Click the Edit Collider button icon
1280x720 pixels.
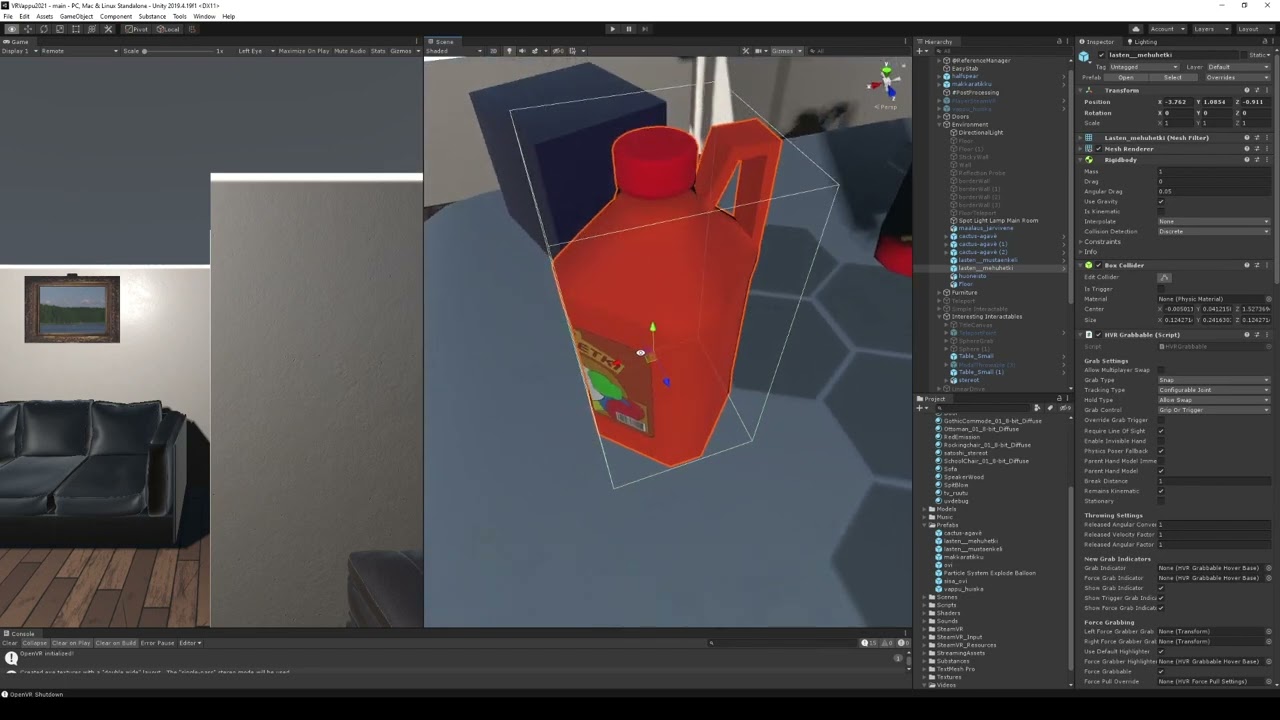[x=1165, y=277]
